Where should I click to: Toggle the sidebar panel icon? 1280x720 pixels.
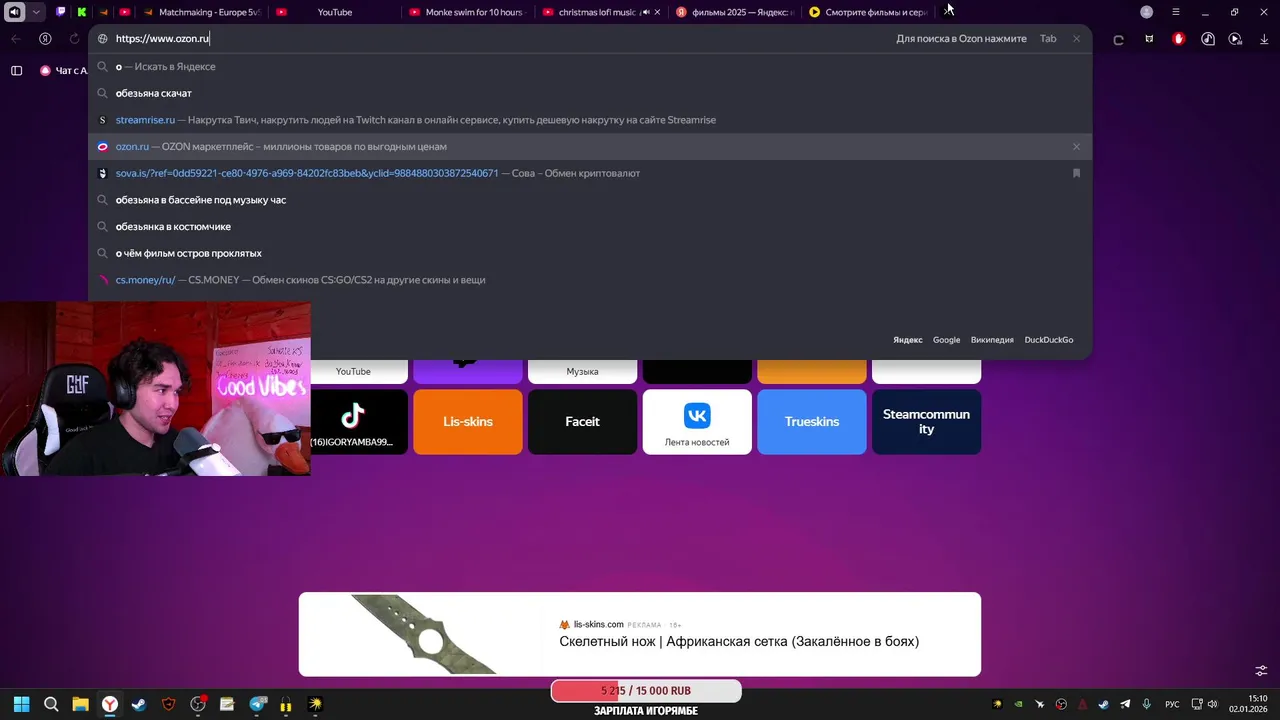pyautogui.click(x=16, y=71)
